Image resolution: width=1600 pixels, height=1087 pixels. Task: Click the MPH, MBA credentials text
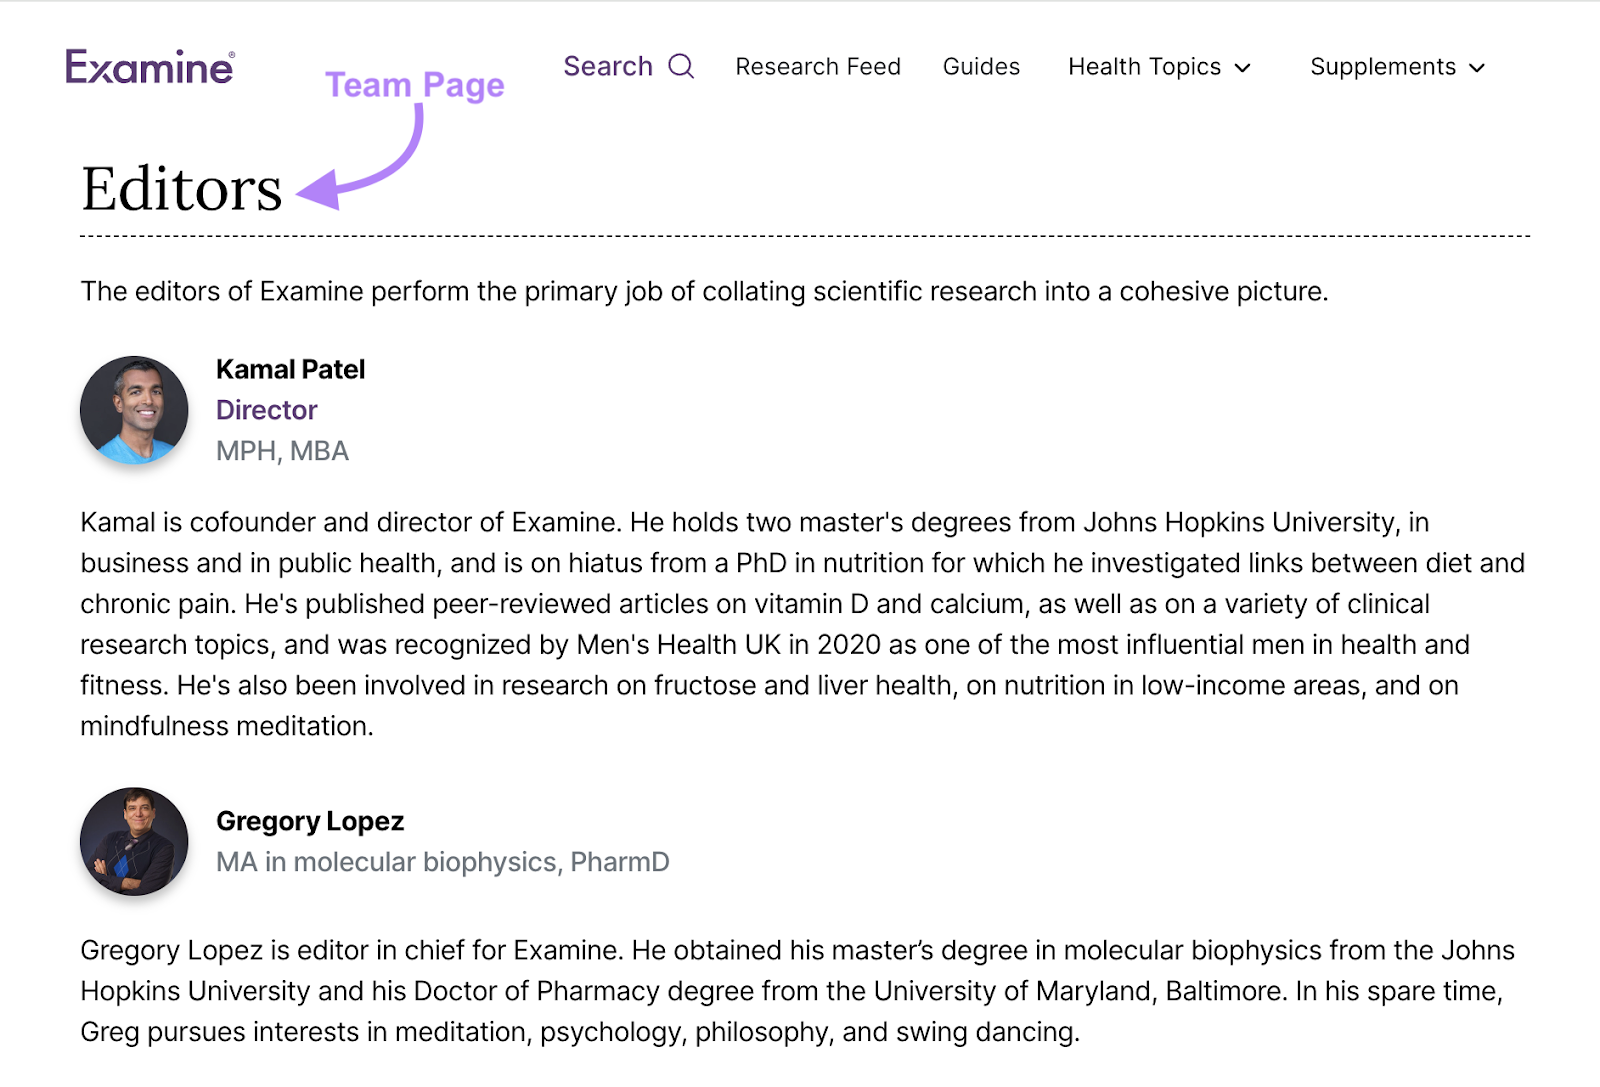pos(283,451)
